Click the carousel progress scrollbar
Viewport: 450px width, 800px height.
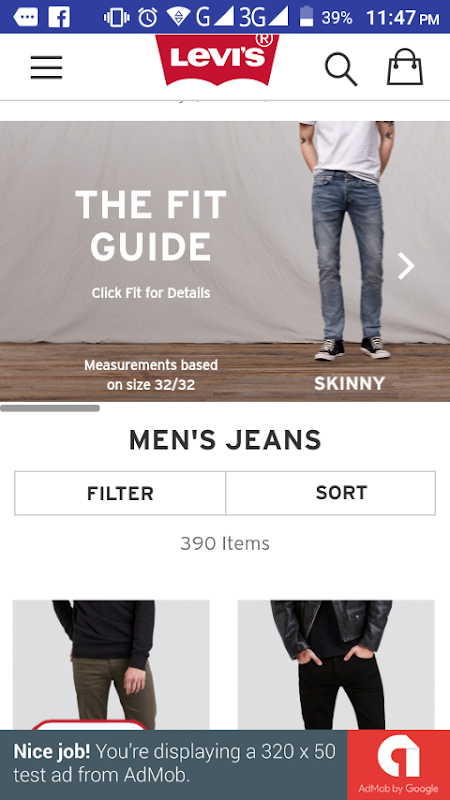50,408
